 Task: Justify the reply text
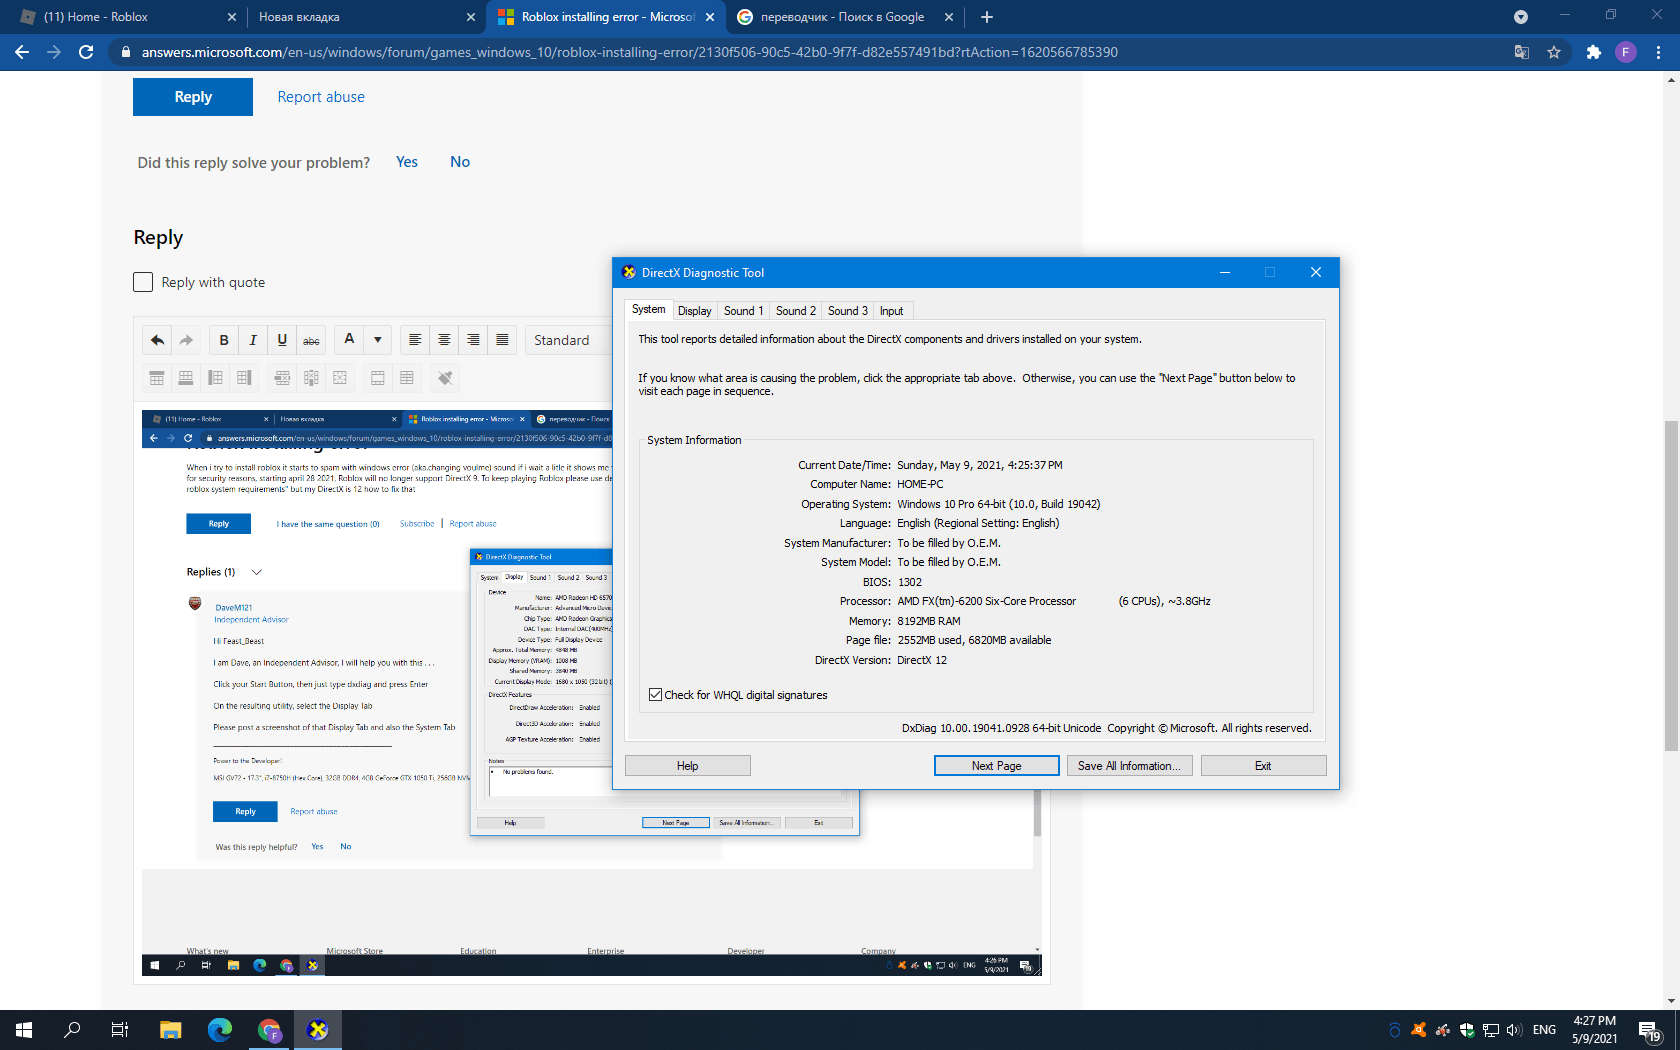[x=502, y=340]
